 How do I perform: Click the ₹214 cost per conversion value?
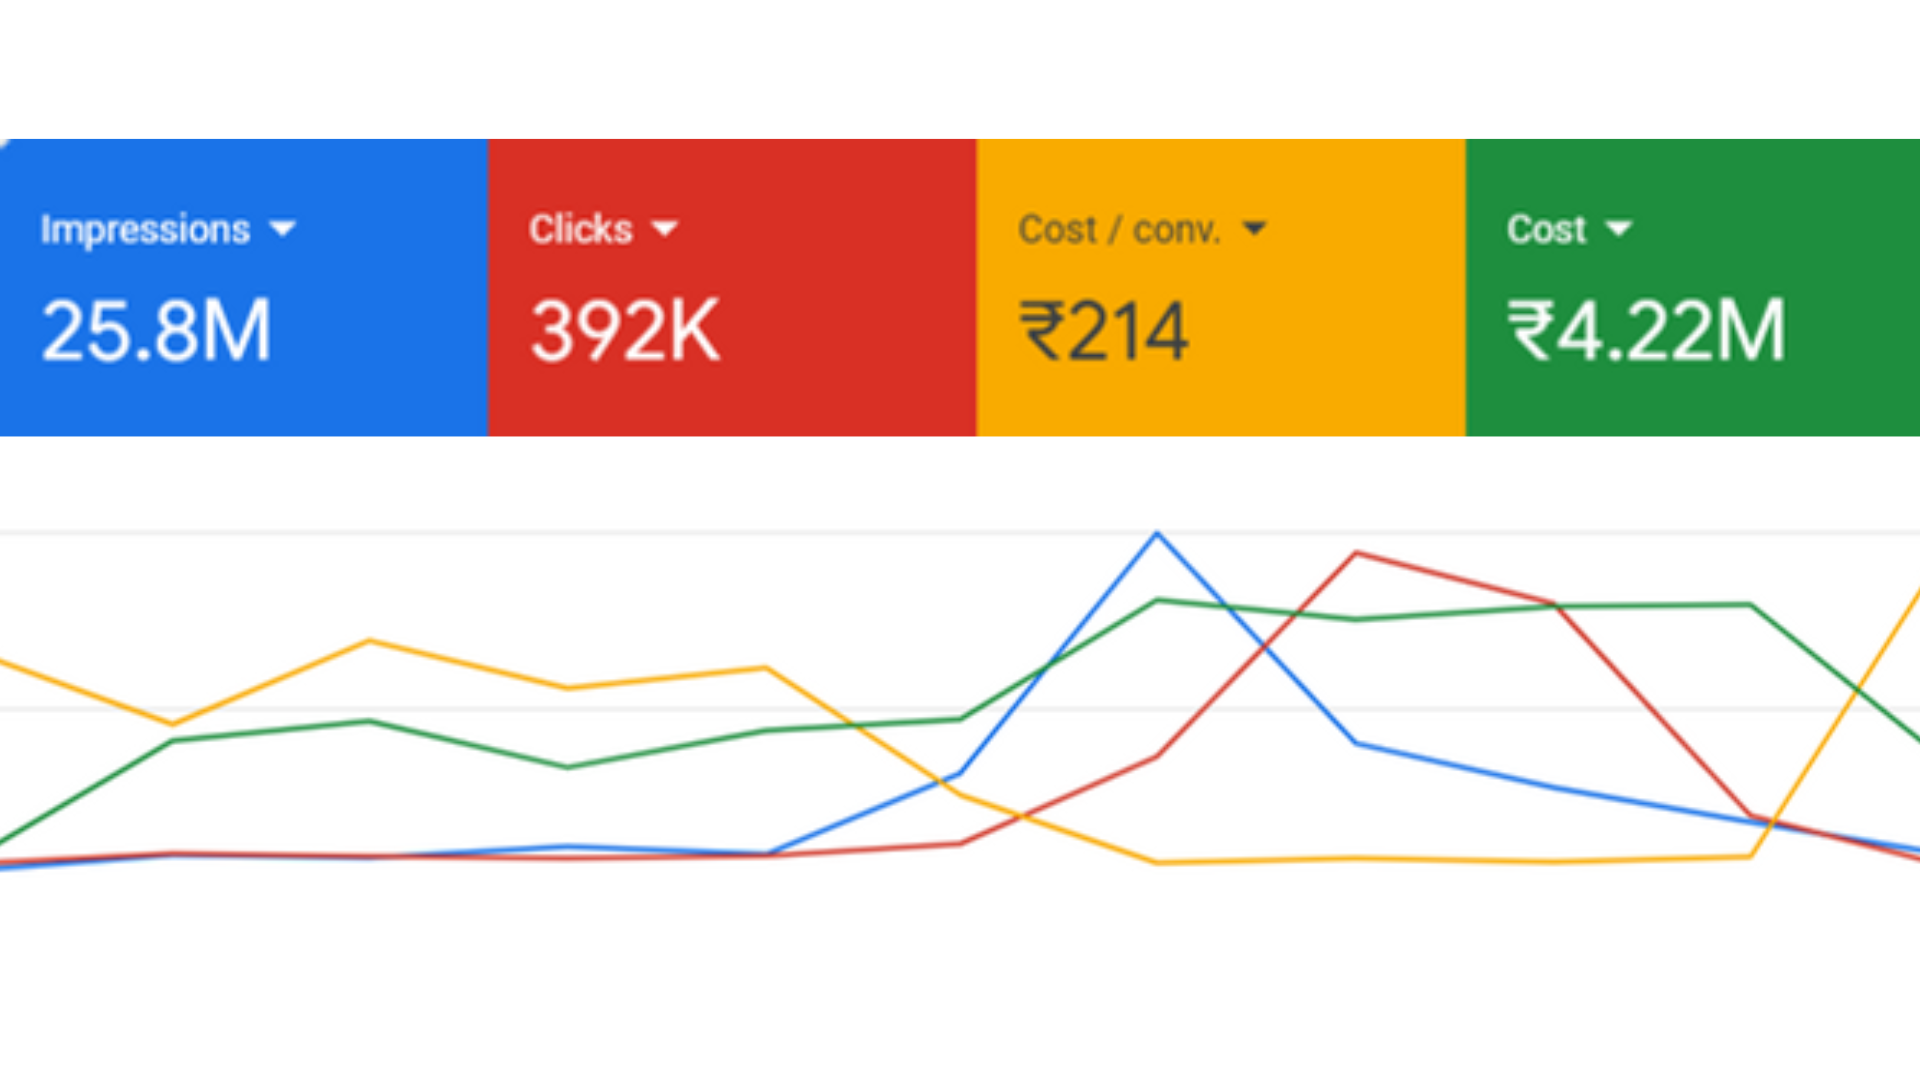pyautogui.click(x=1104, y=331)
